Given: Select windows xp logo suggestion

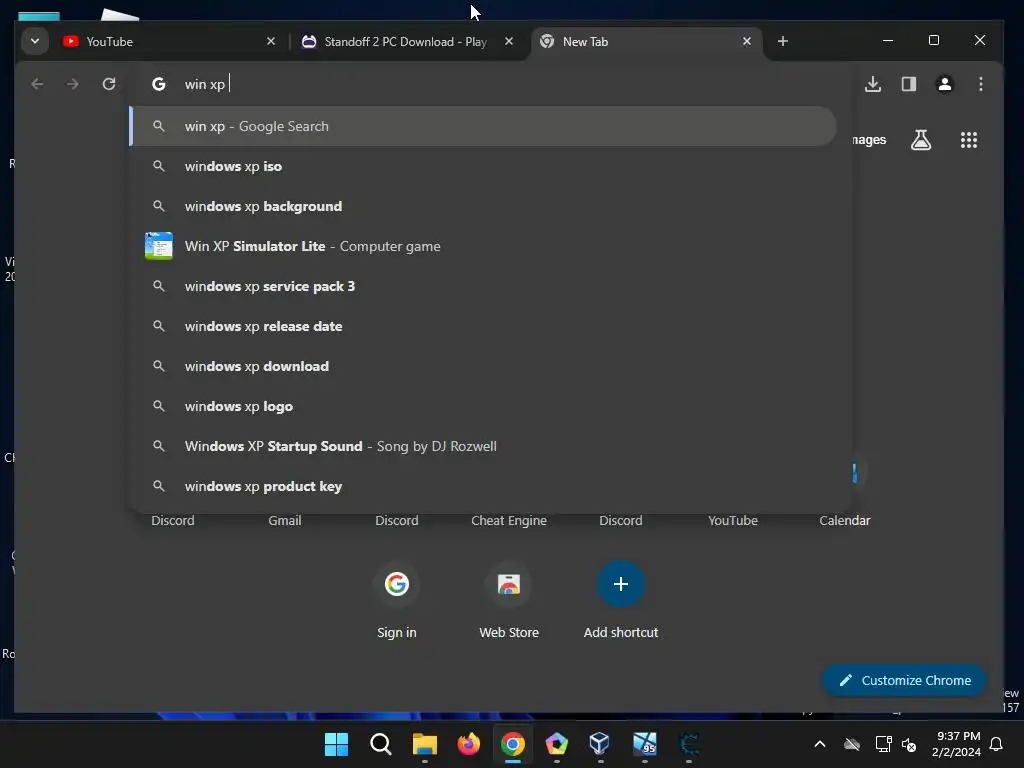Looking at the screenshot, I should coord(483,406).
